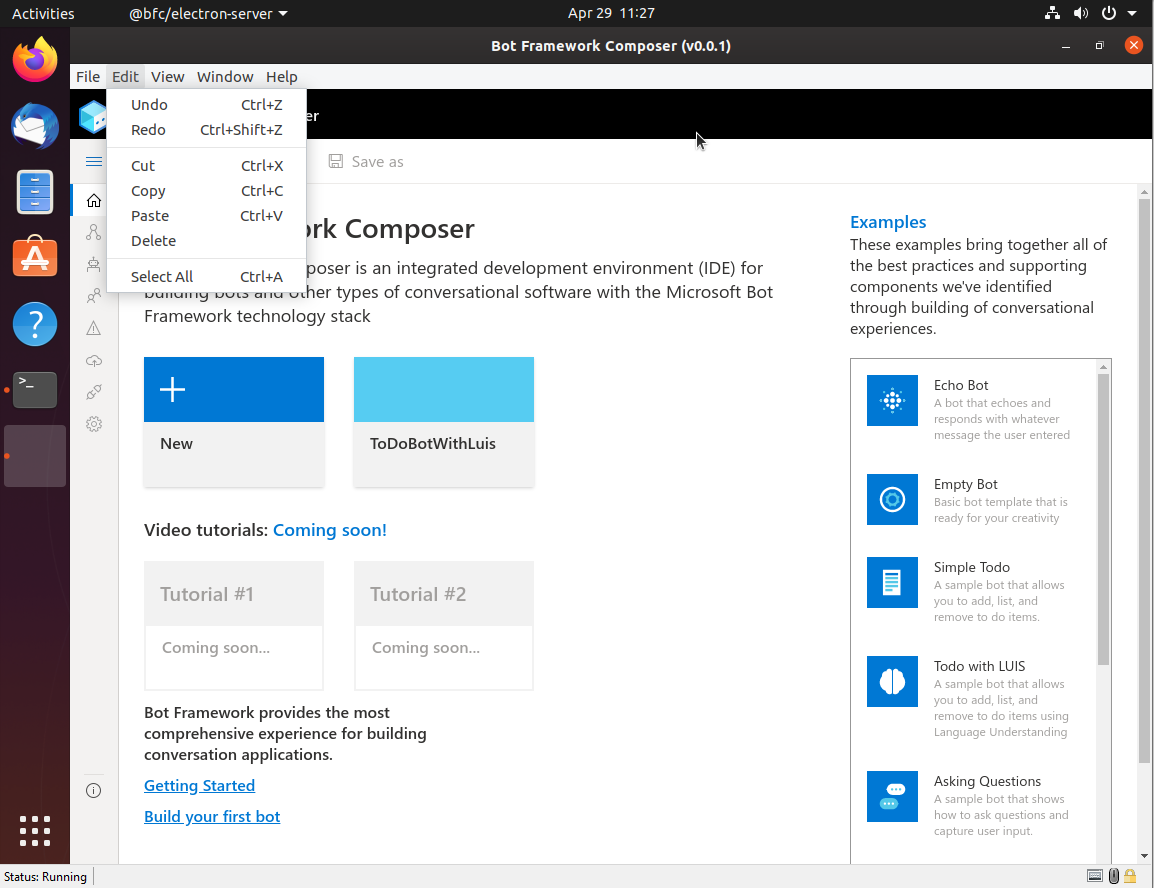This screenshot has width=1154, height=888.
Task: Select the Simple Todo example title
Action: pos(971,568)
